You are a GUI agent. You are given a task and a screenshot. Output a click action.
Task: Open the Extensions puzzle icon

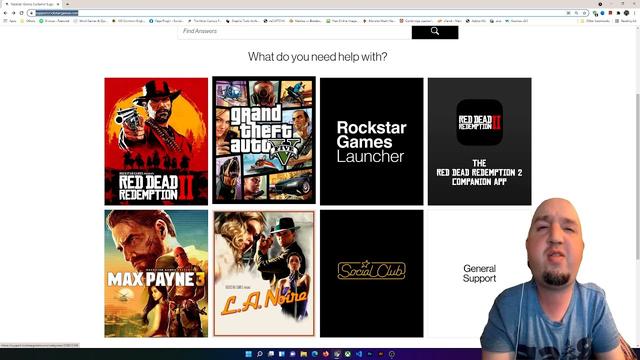pos(618,13)
